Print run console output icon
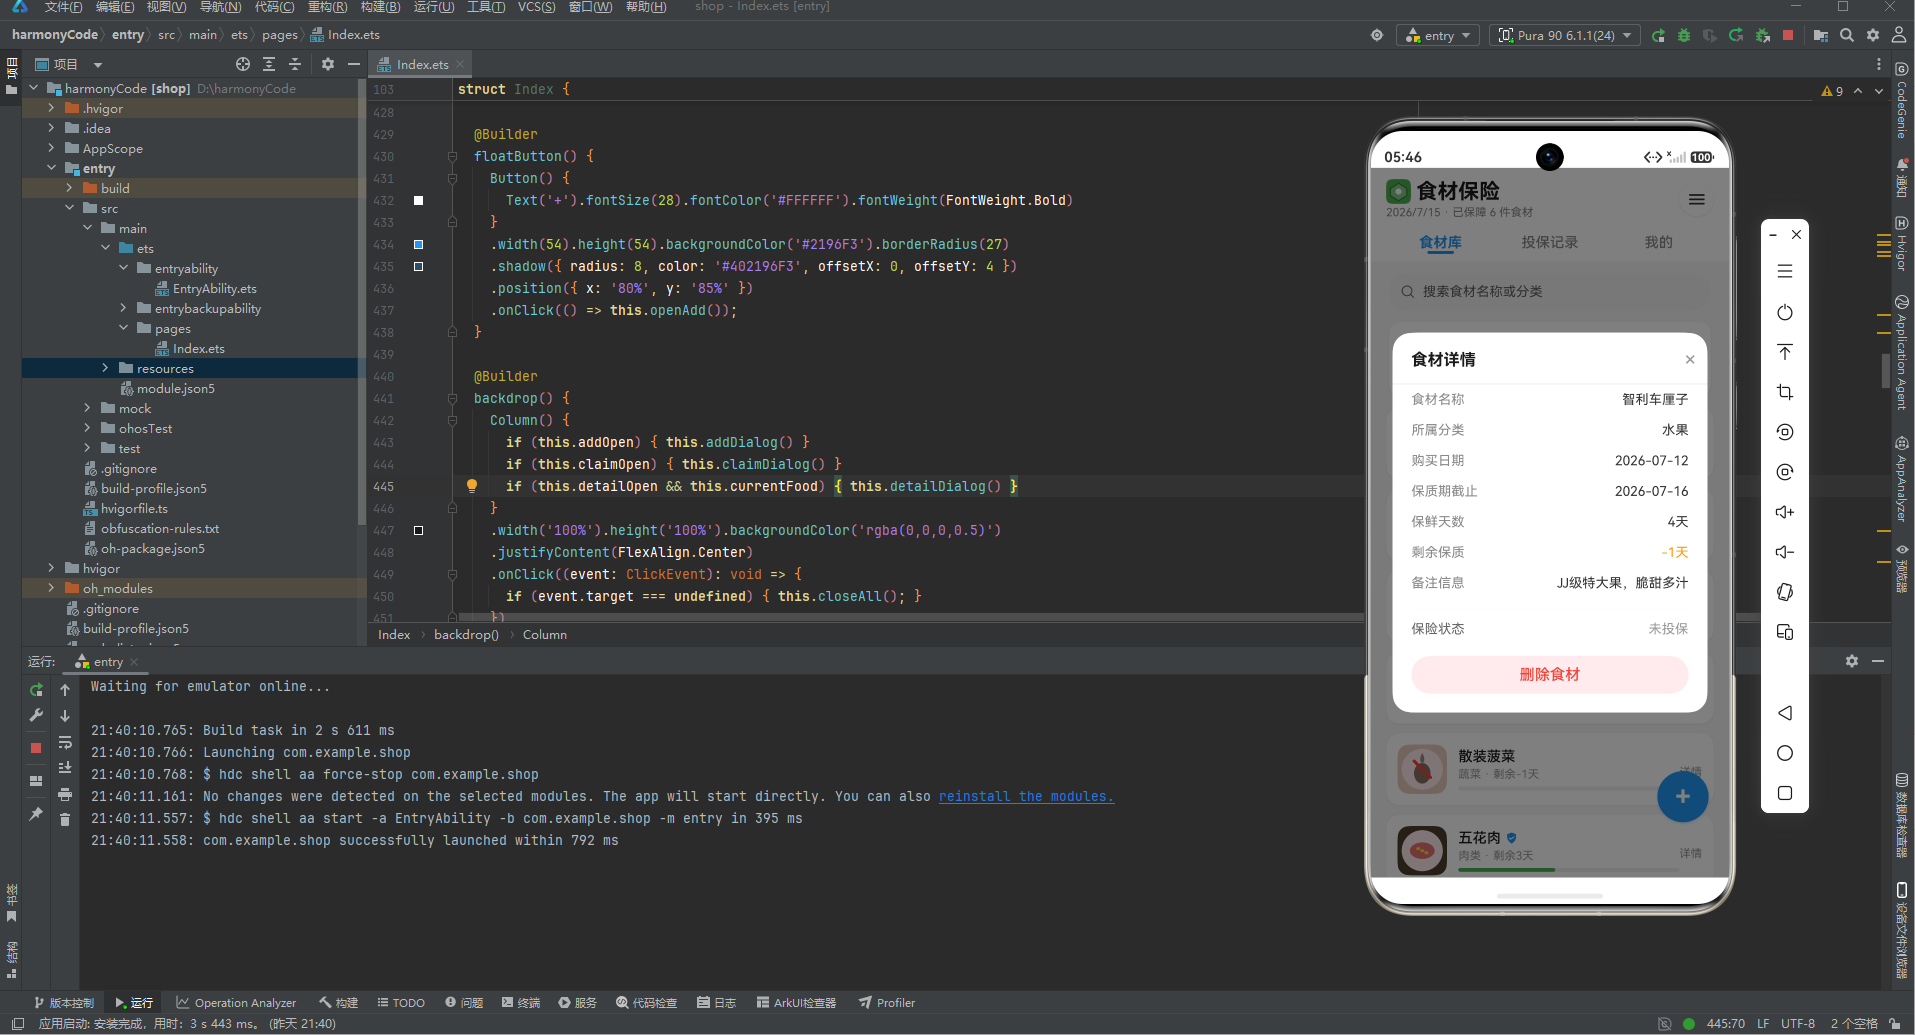Viewport: 1915px width, 1035px height. 65,794
